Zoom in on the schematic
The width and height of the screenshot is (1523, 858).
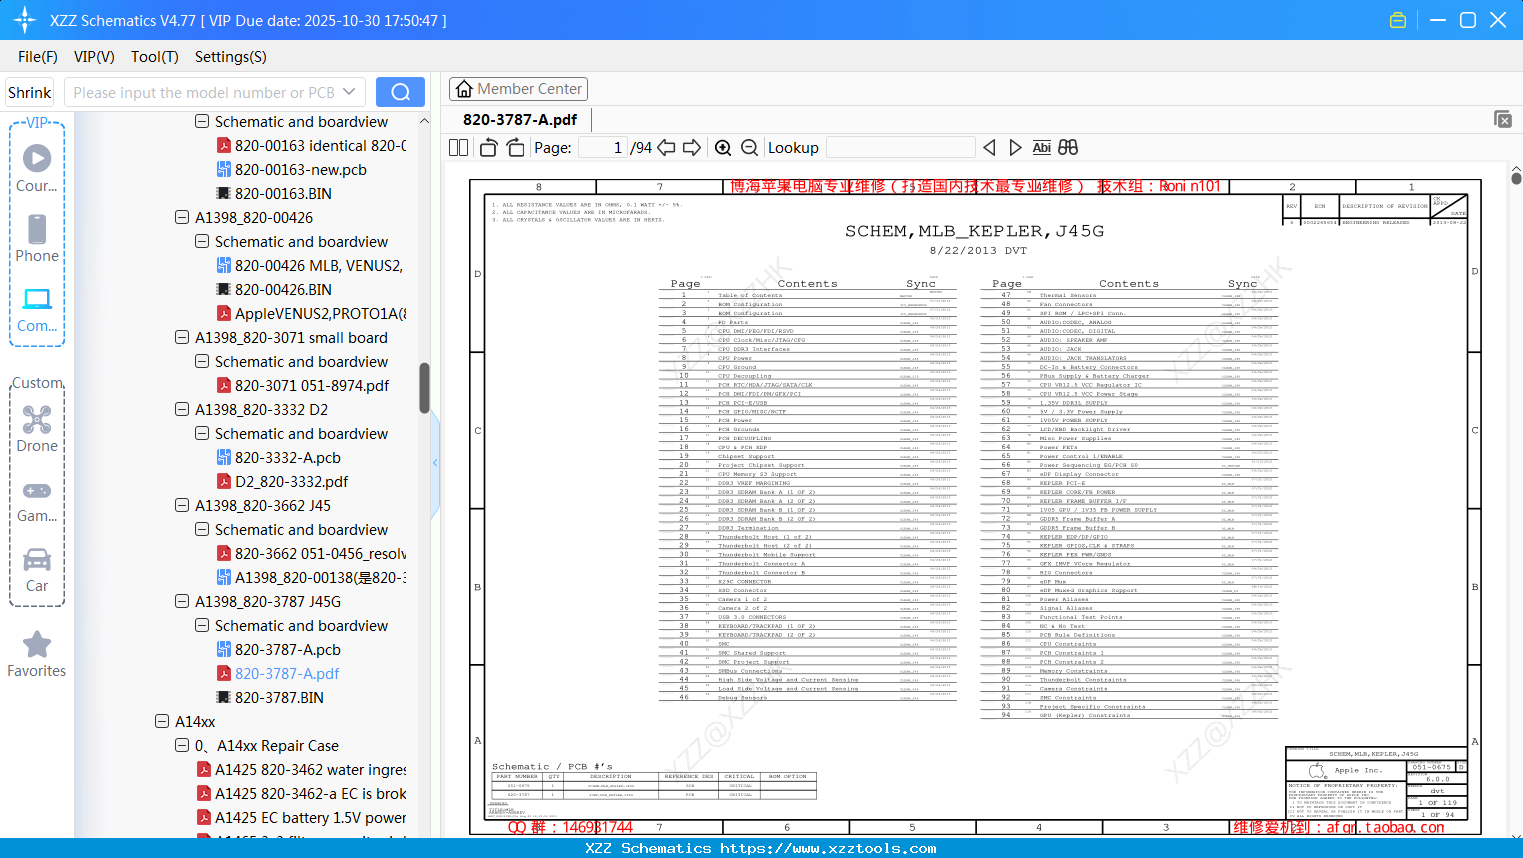click(x=723, y=147)
